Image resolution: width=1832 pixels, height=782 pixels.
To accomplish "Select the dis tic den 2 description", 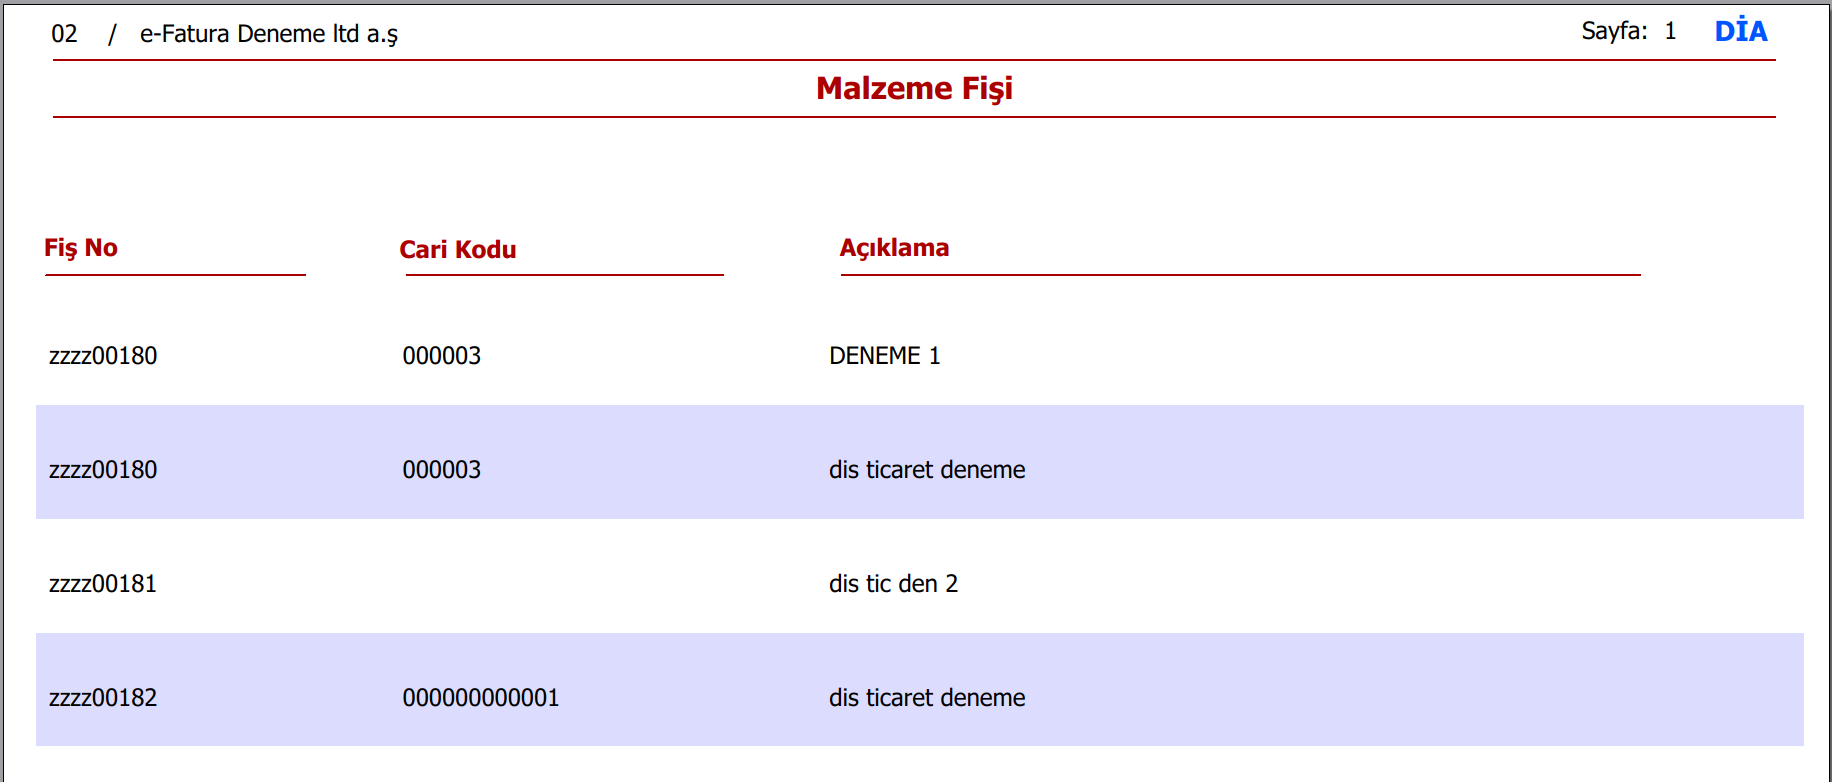I will [893, 584].
